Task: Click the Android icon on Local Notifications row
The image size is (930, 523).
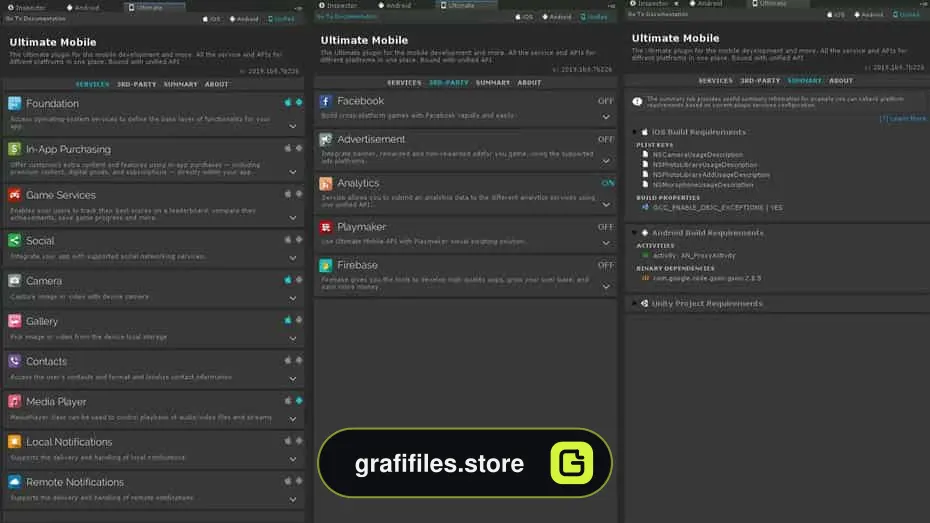Action: coord(299,441)
